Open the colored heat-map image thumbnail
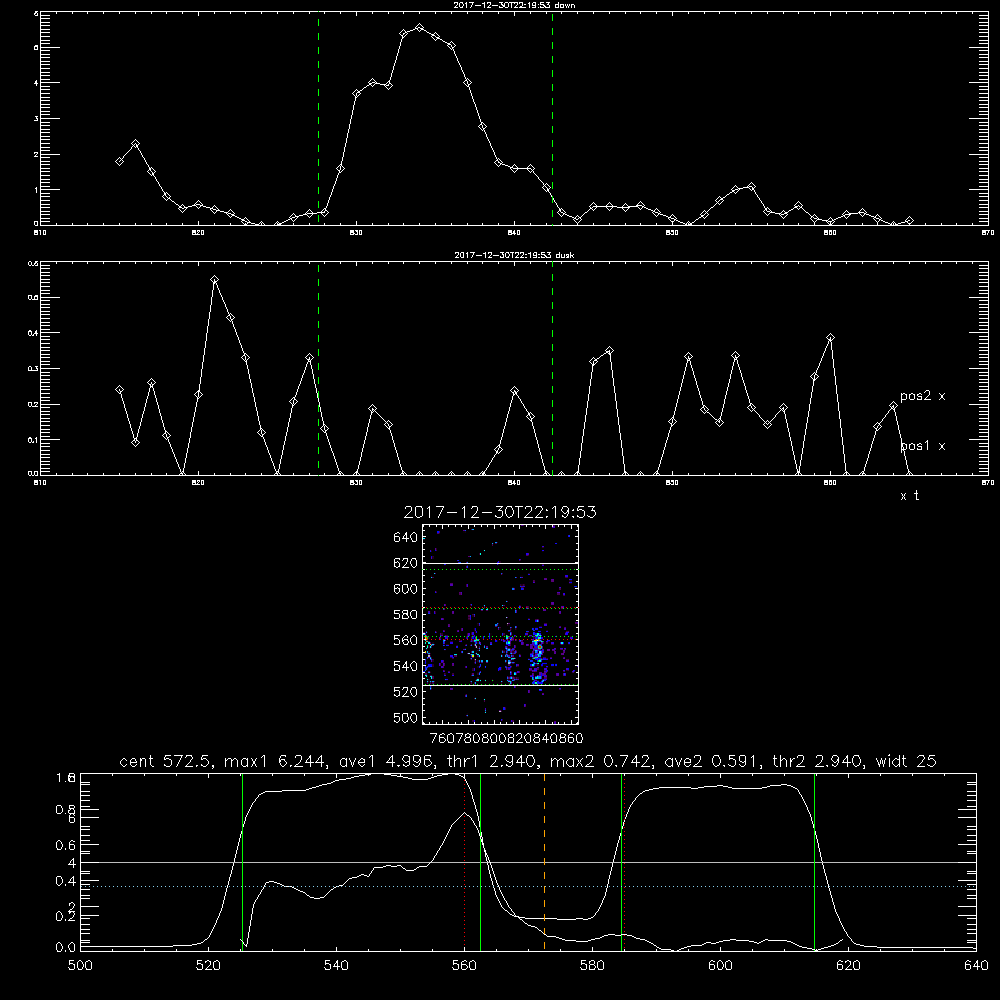 (500, 624)
